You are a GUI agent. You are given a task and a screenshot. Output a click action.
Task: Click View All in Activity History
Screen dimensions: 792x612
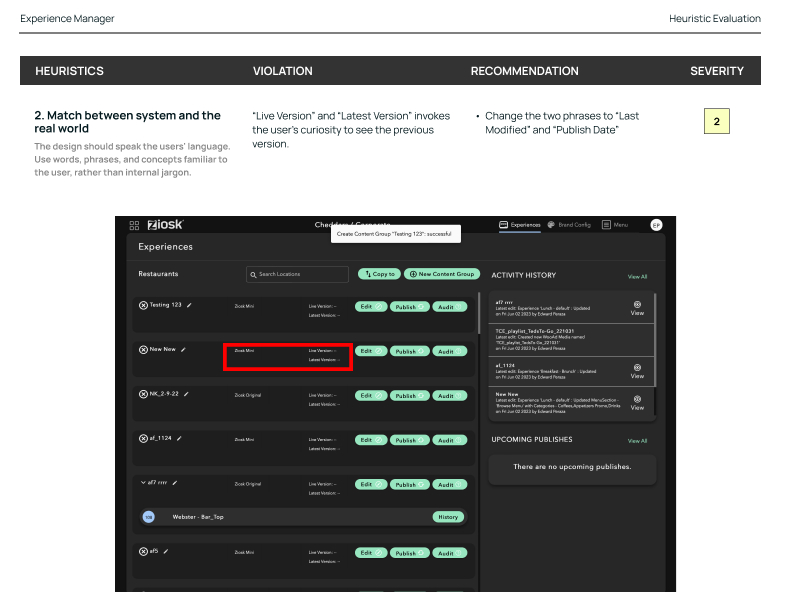[637, 276]
